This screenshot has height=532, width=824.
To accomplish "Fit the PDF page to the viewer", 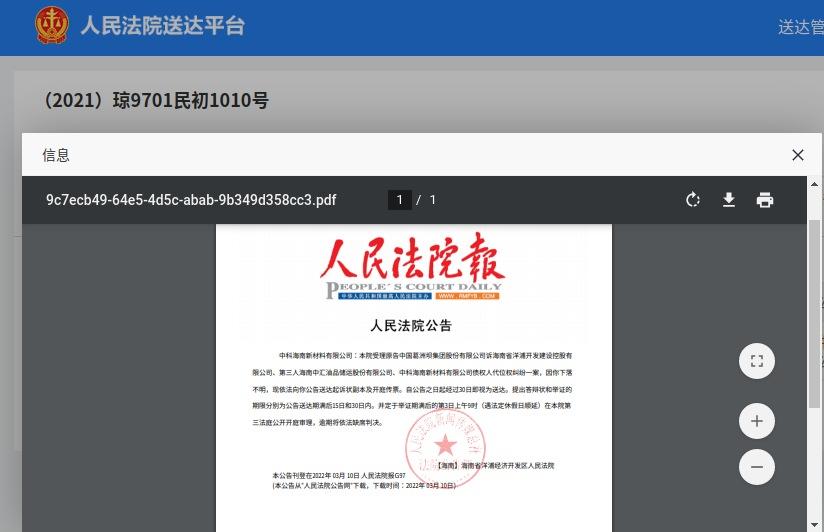I will click(x=757, y=361).
